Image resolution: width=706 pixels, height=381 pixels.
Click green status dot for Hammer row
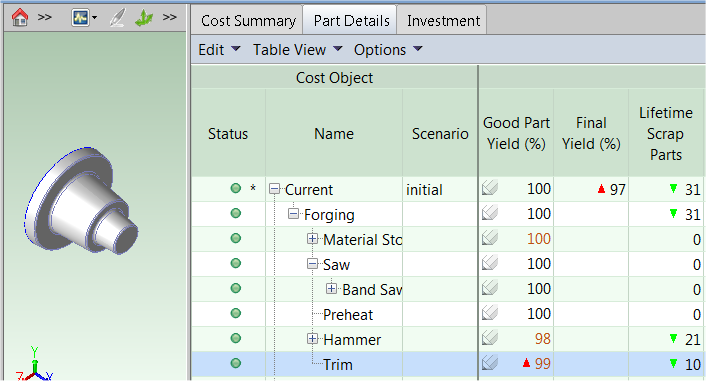[x=235, y=338]
